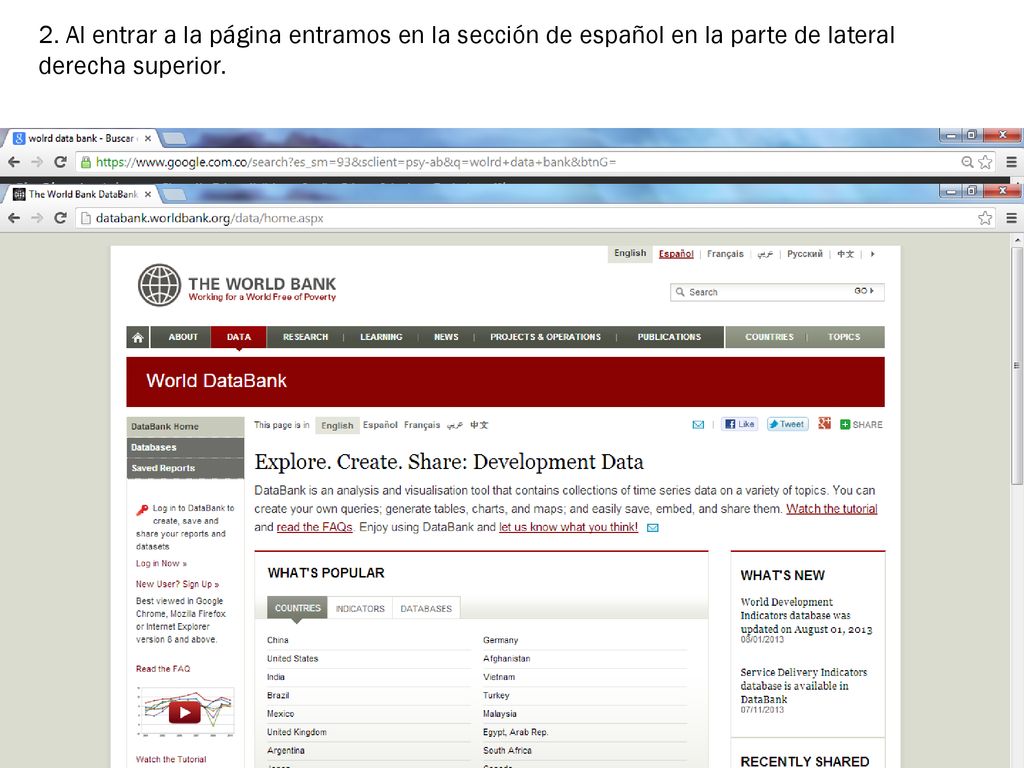Click the Google Plus share icon
This screenshot has height=768, width=1024.
tap(824, 424)
